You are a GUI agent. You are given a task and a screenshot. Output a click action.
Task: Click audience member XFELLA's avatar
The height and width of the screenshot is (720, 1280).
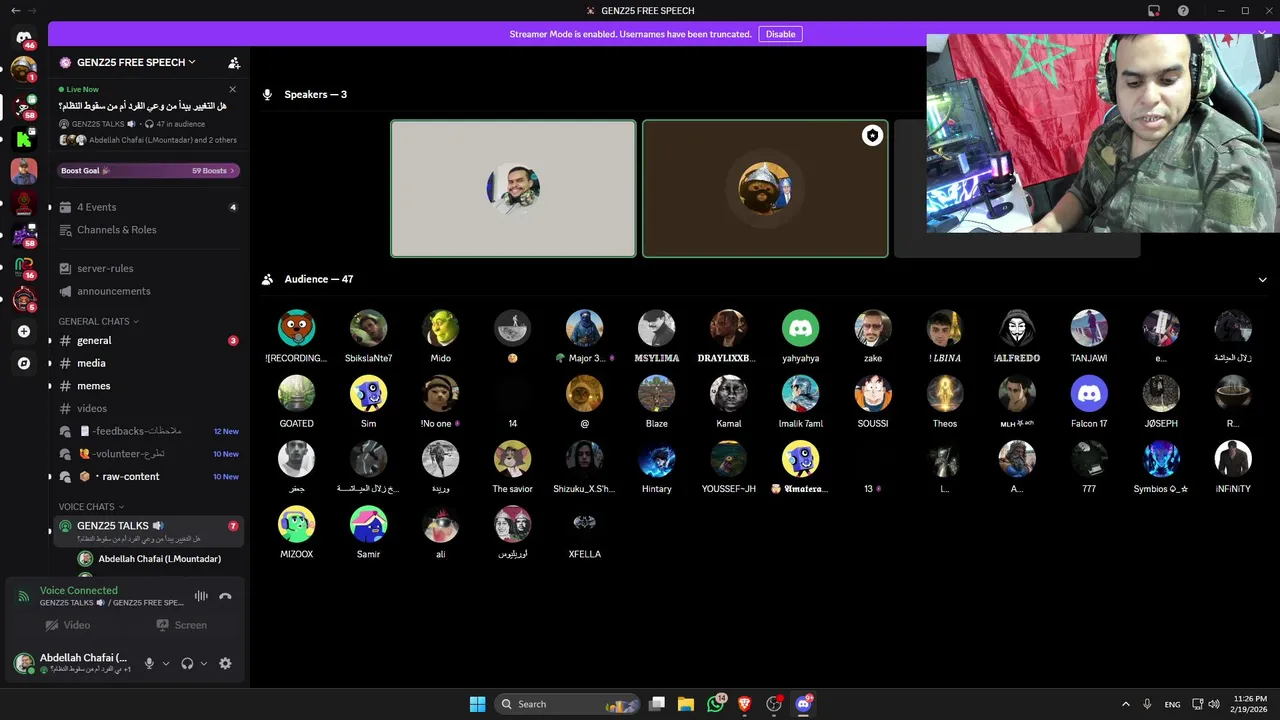coord(585,524)
